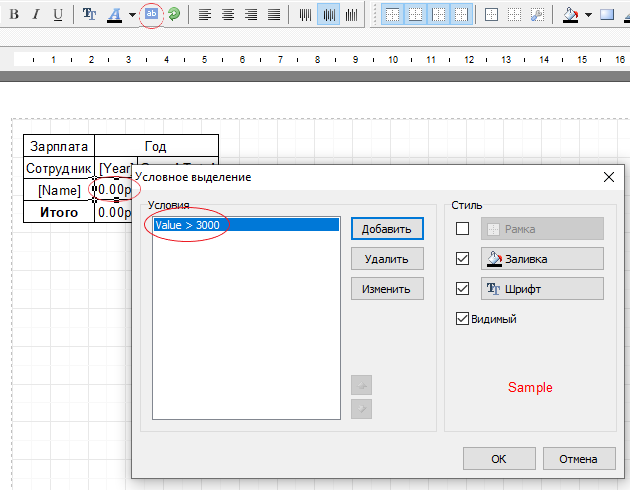The width and height of the screenshot is (630, 490).
Task: Toggle bold formatting
Action: click(14, 14)
